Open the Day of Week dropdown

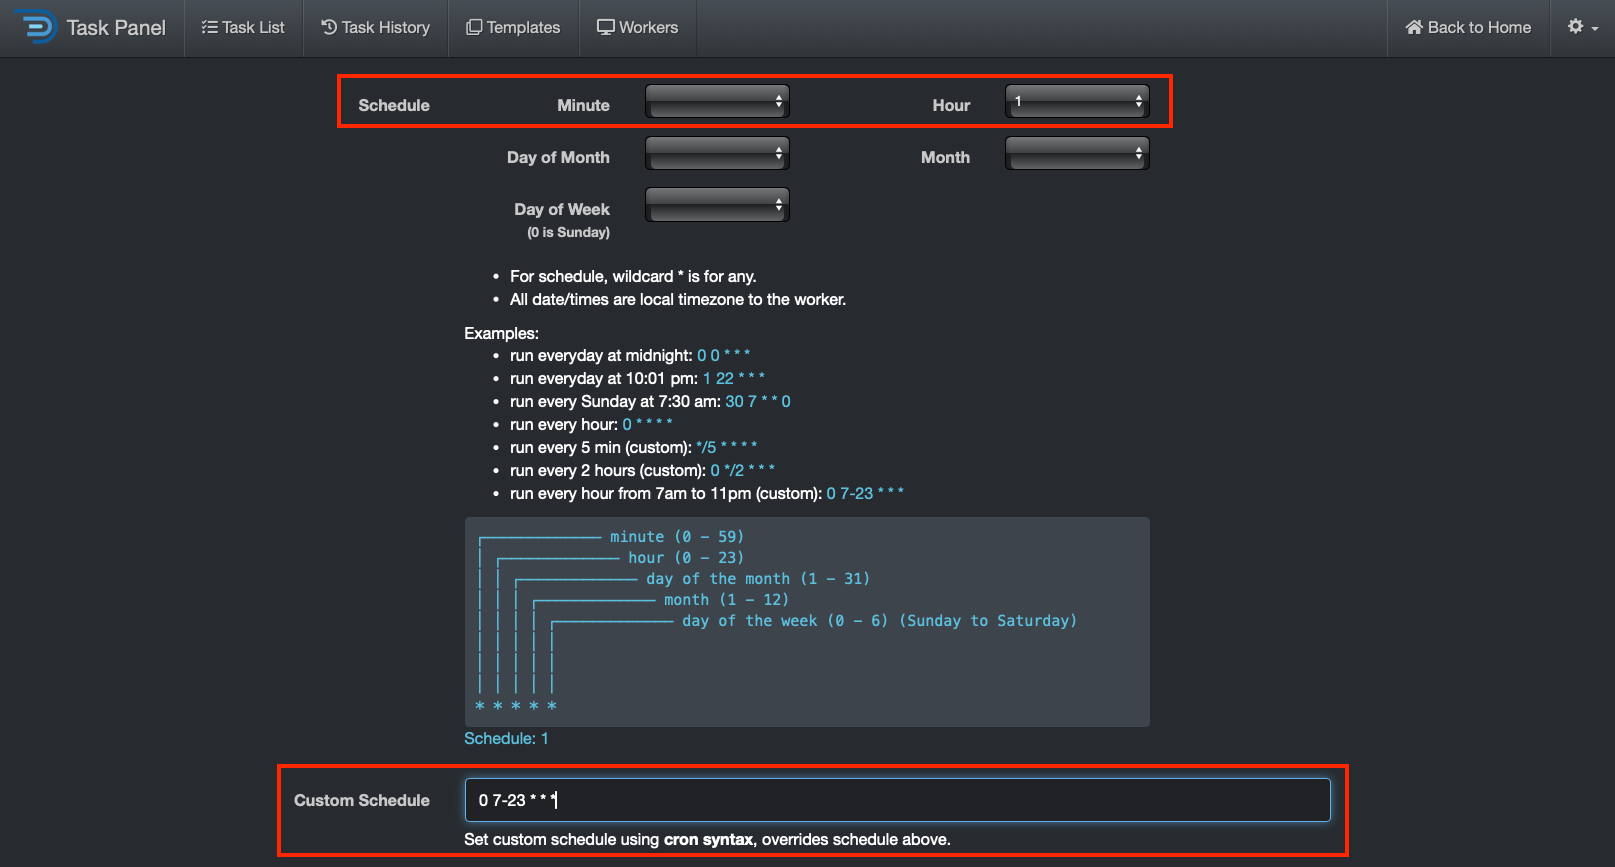[717, 205]
